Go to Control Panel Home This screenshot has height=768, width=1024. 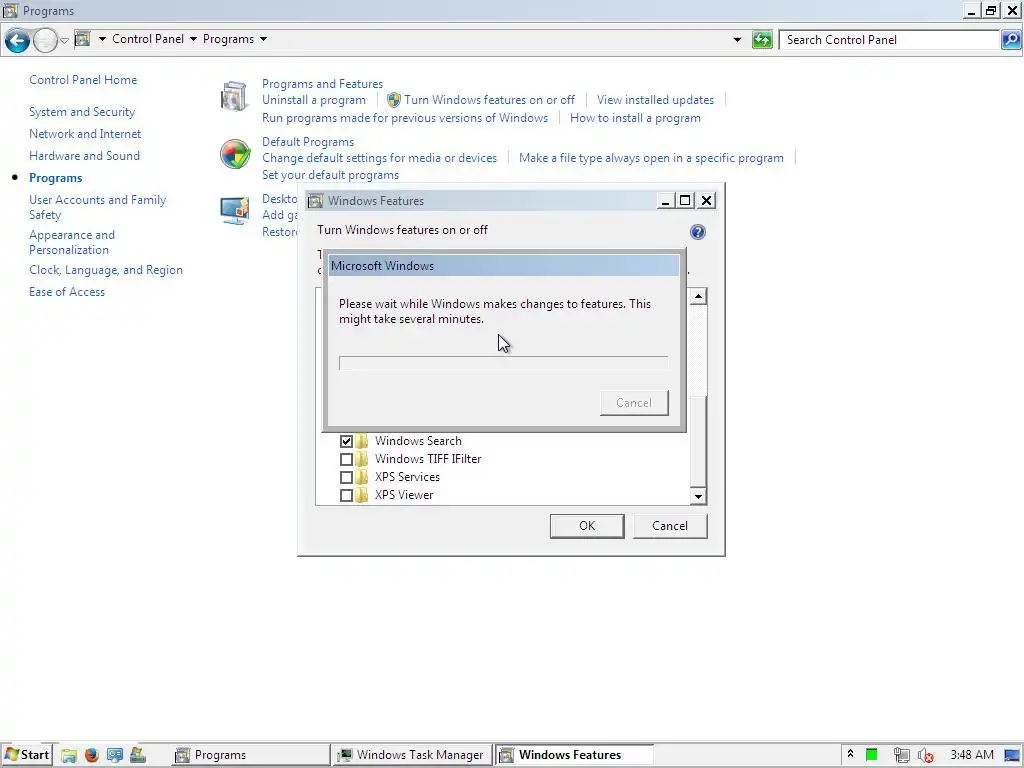pos(83,80)
